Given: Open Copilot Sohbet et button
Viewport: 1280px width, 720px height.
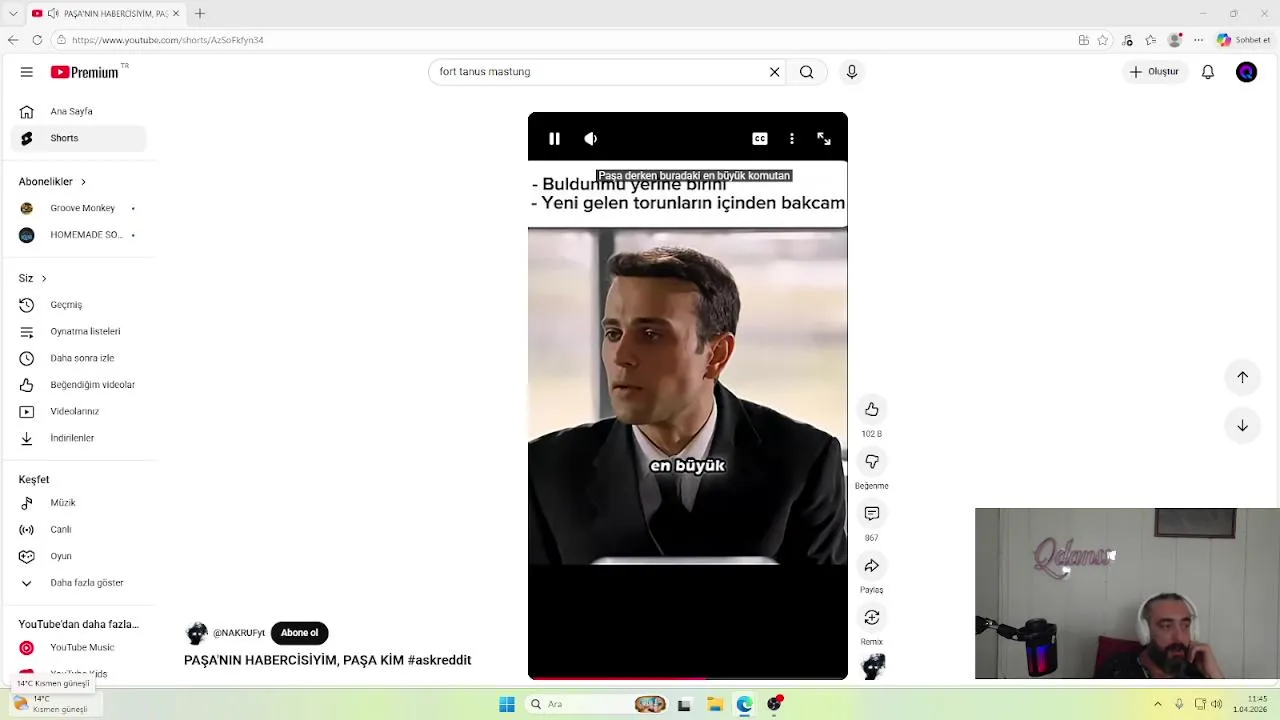Looking at the screenshot, I should pyautogui.click(x=1244, y=40).
